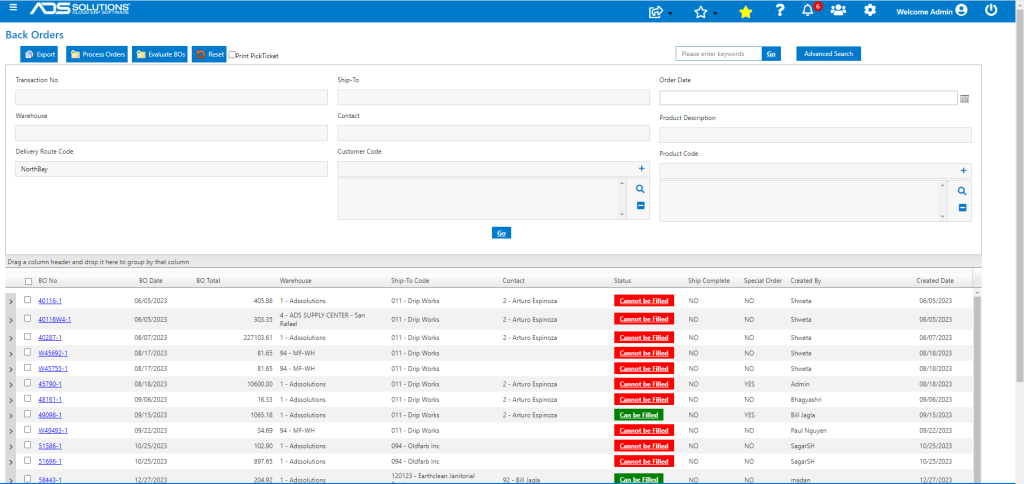Open help via question mark icon

tap(779, 10)
